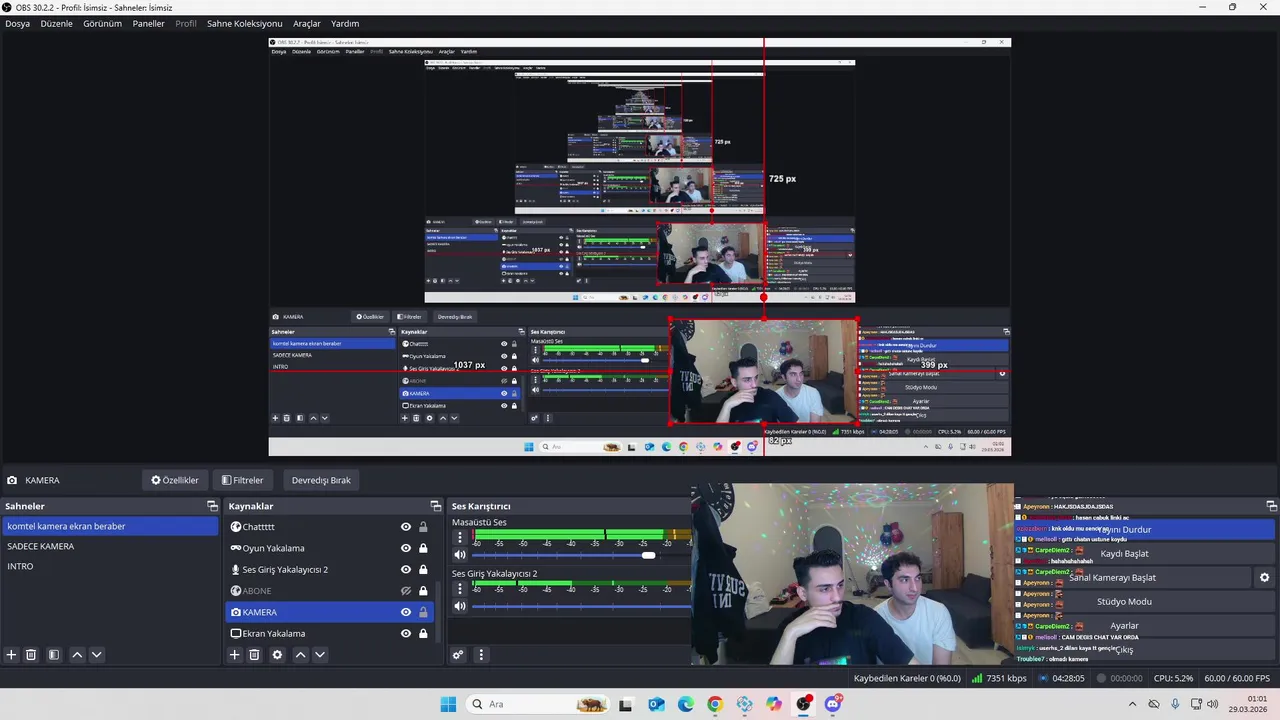Screen dimensions: 1280x720
Task: Lock the Chattttt source
Action: tap(423, 527)
